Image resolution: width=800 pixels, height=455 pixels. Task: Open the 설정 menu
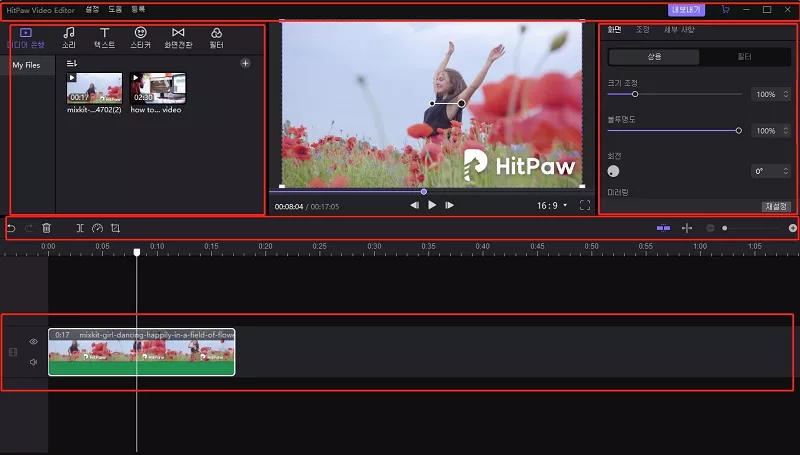coord(93,9)
